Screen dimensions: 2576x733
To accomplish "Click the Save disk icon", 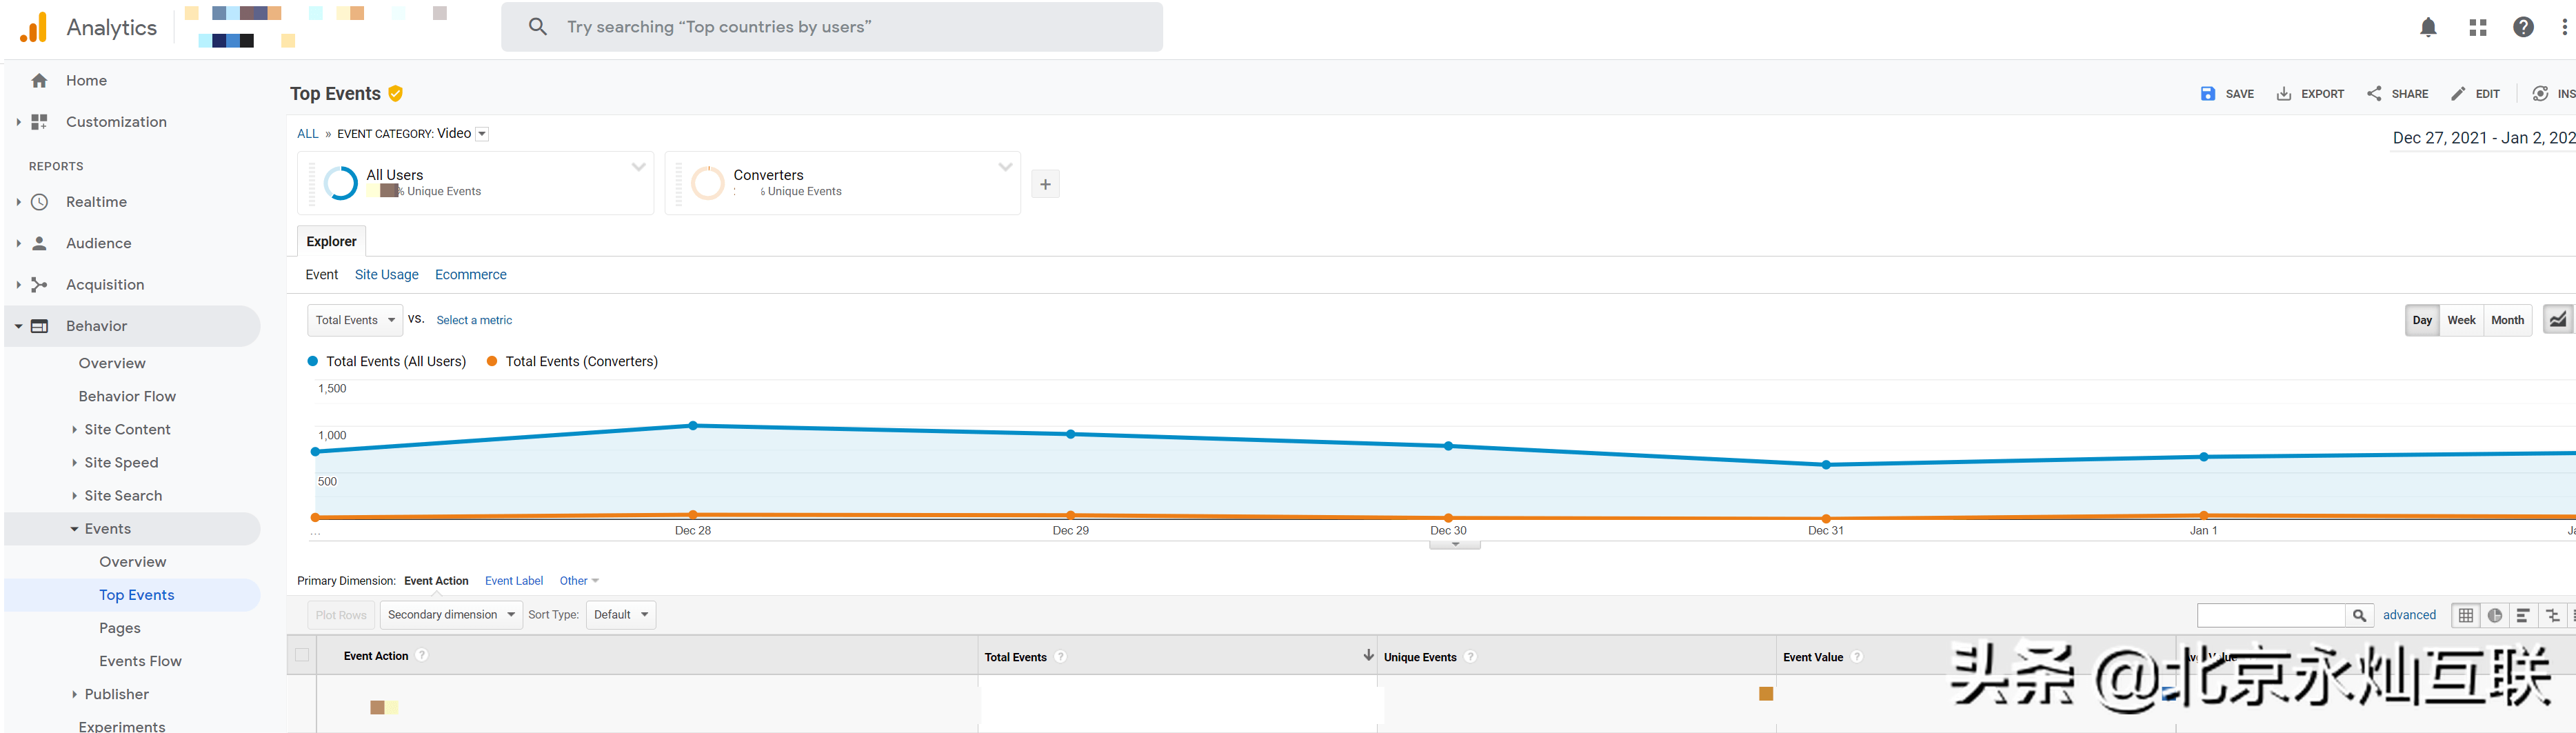I will pyautogui.click(x=2208, y=94).
